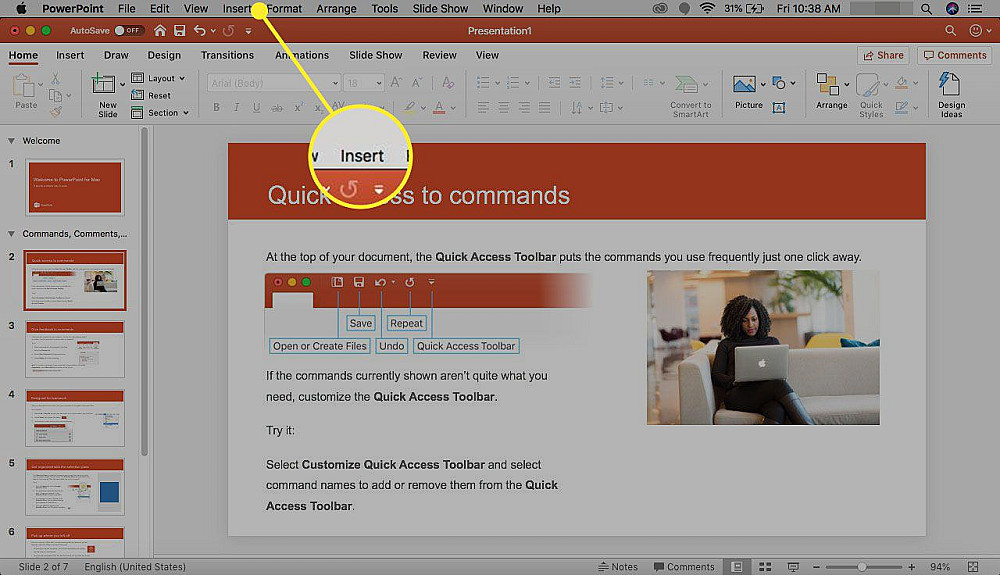Click the Redo arrow in title bar
The width and height of the screenshot is (1000, 575).
pyautogui.click(x=228, y=30)
